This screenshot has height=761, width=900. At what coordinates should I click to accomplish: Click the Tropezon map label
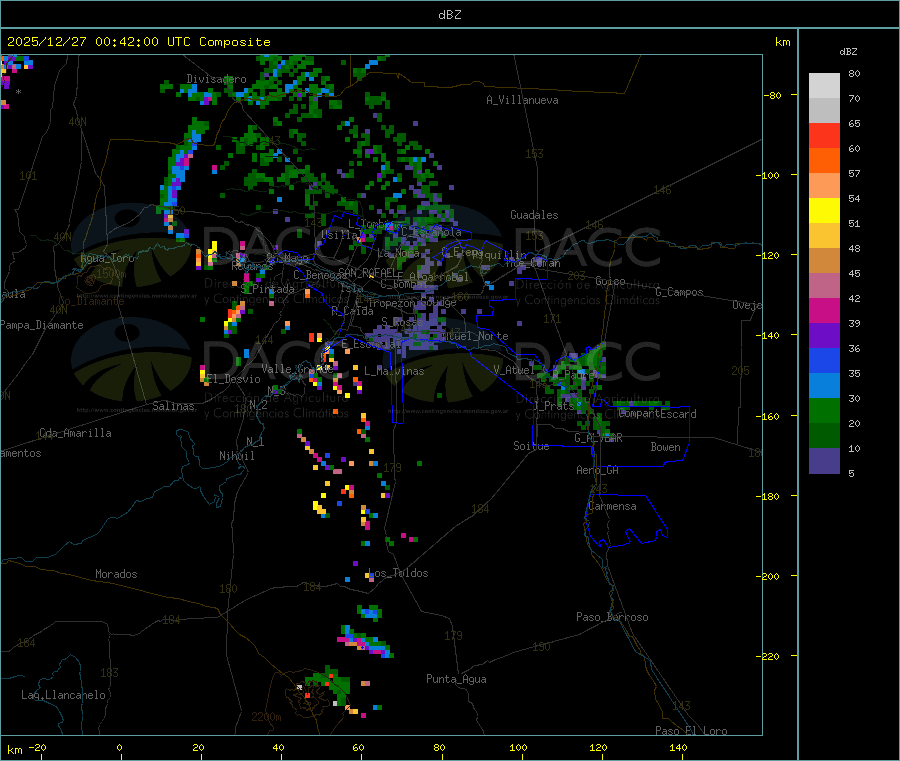pyautogui.click(x=391, y=302)
